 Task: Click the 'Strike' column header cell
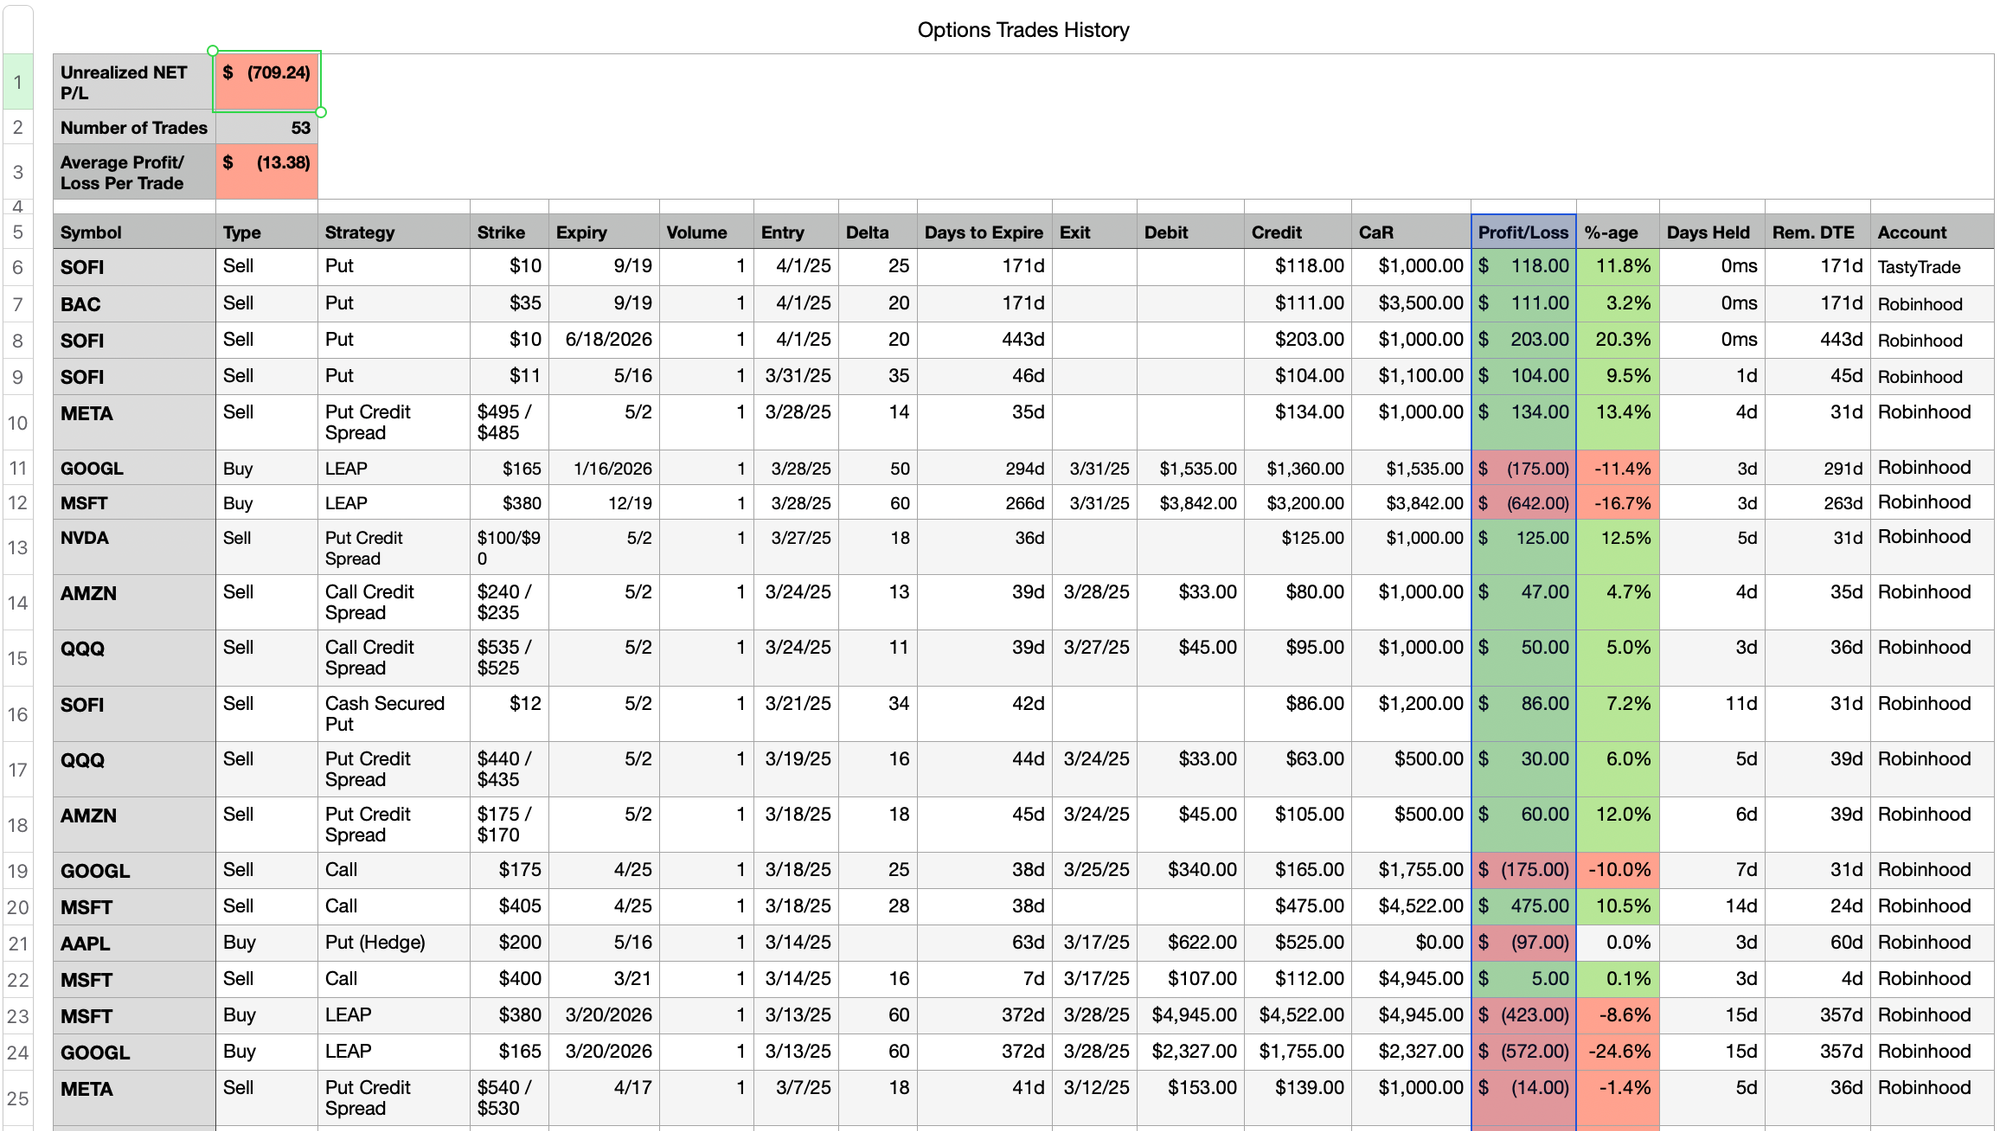509,232
